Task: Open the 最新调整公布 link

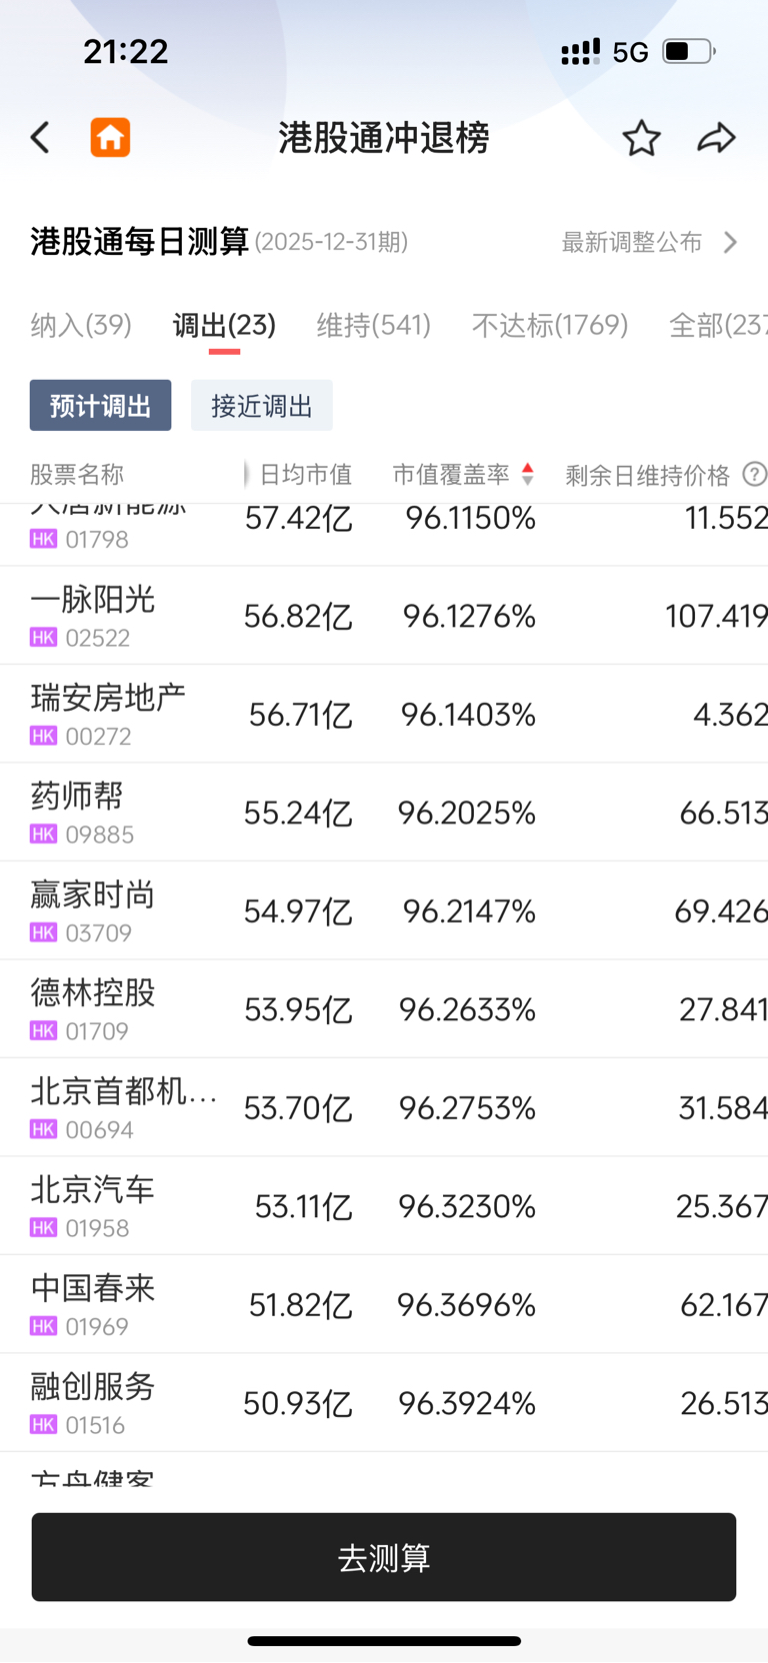Action: pyautogui.click(x=632, y=242)
